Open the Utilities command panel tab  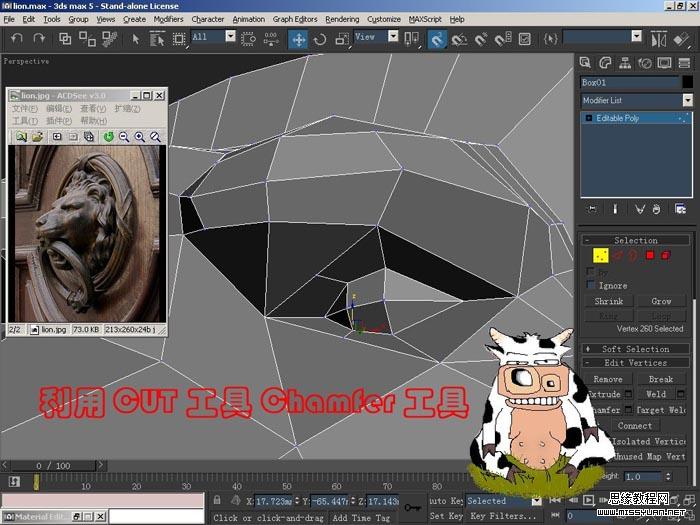click(x=684, y=62)
